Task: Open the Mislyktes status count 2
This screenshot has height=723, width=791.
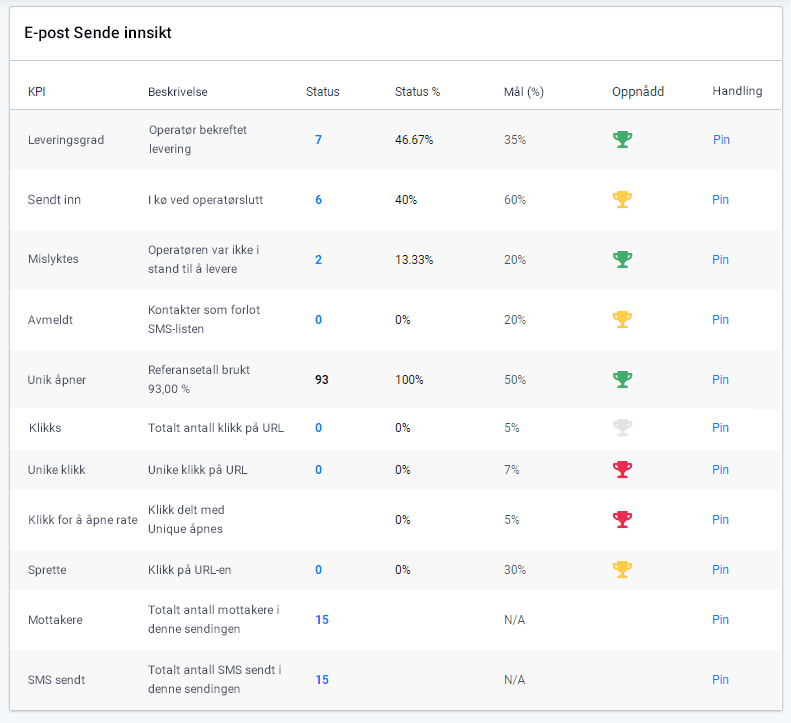Action: coord(319,260)
